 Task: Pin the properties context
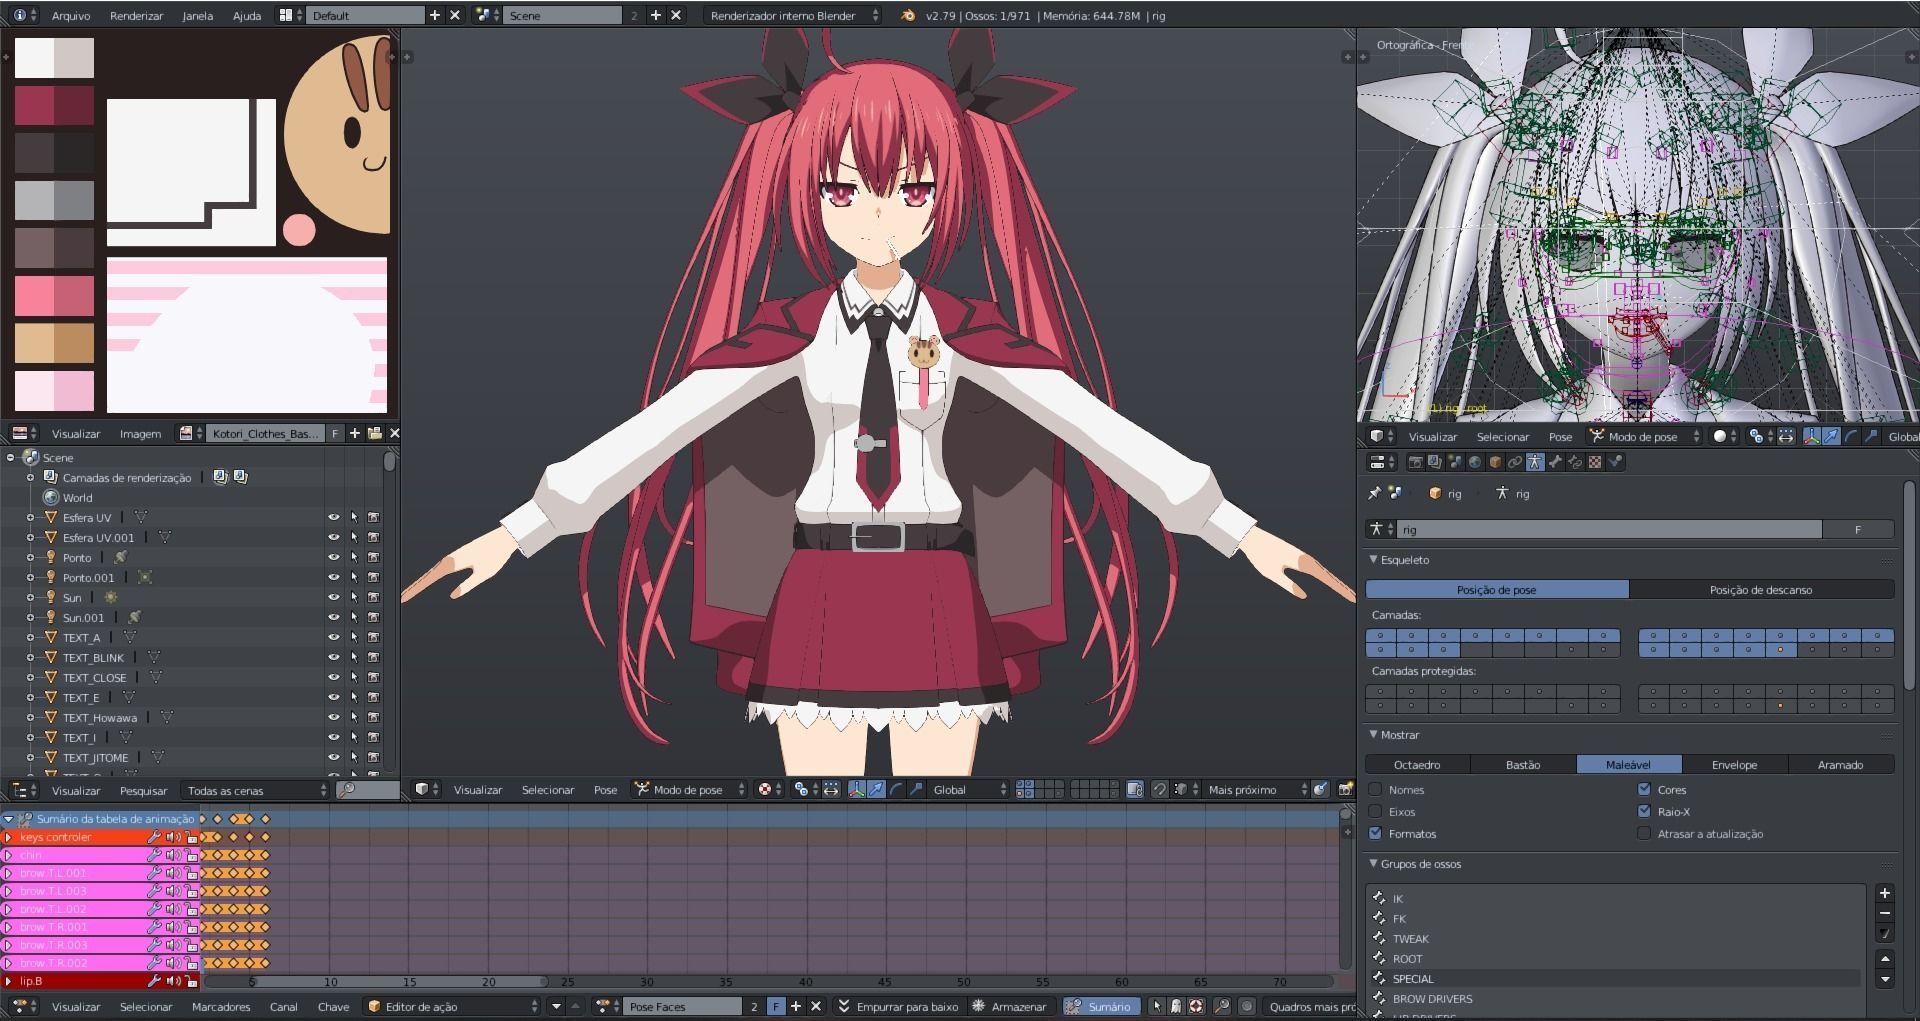click(x=1374, y=493)
